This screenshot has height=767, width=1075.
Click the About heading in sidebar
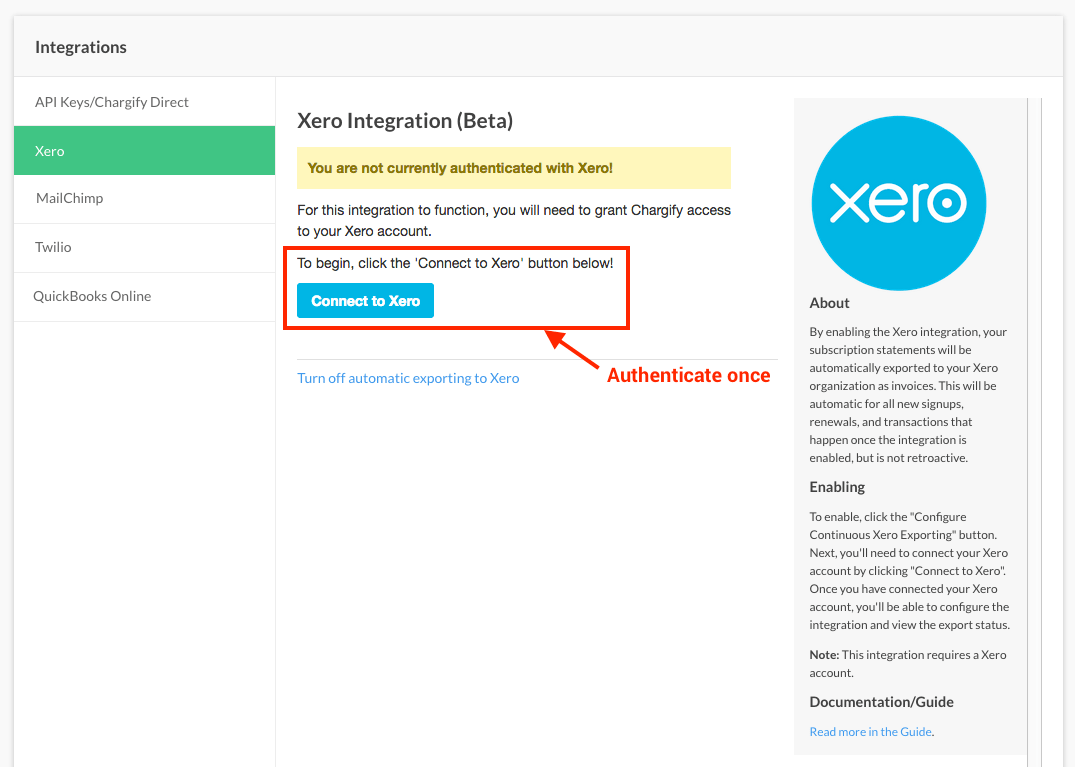click(x=829, y=303)
